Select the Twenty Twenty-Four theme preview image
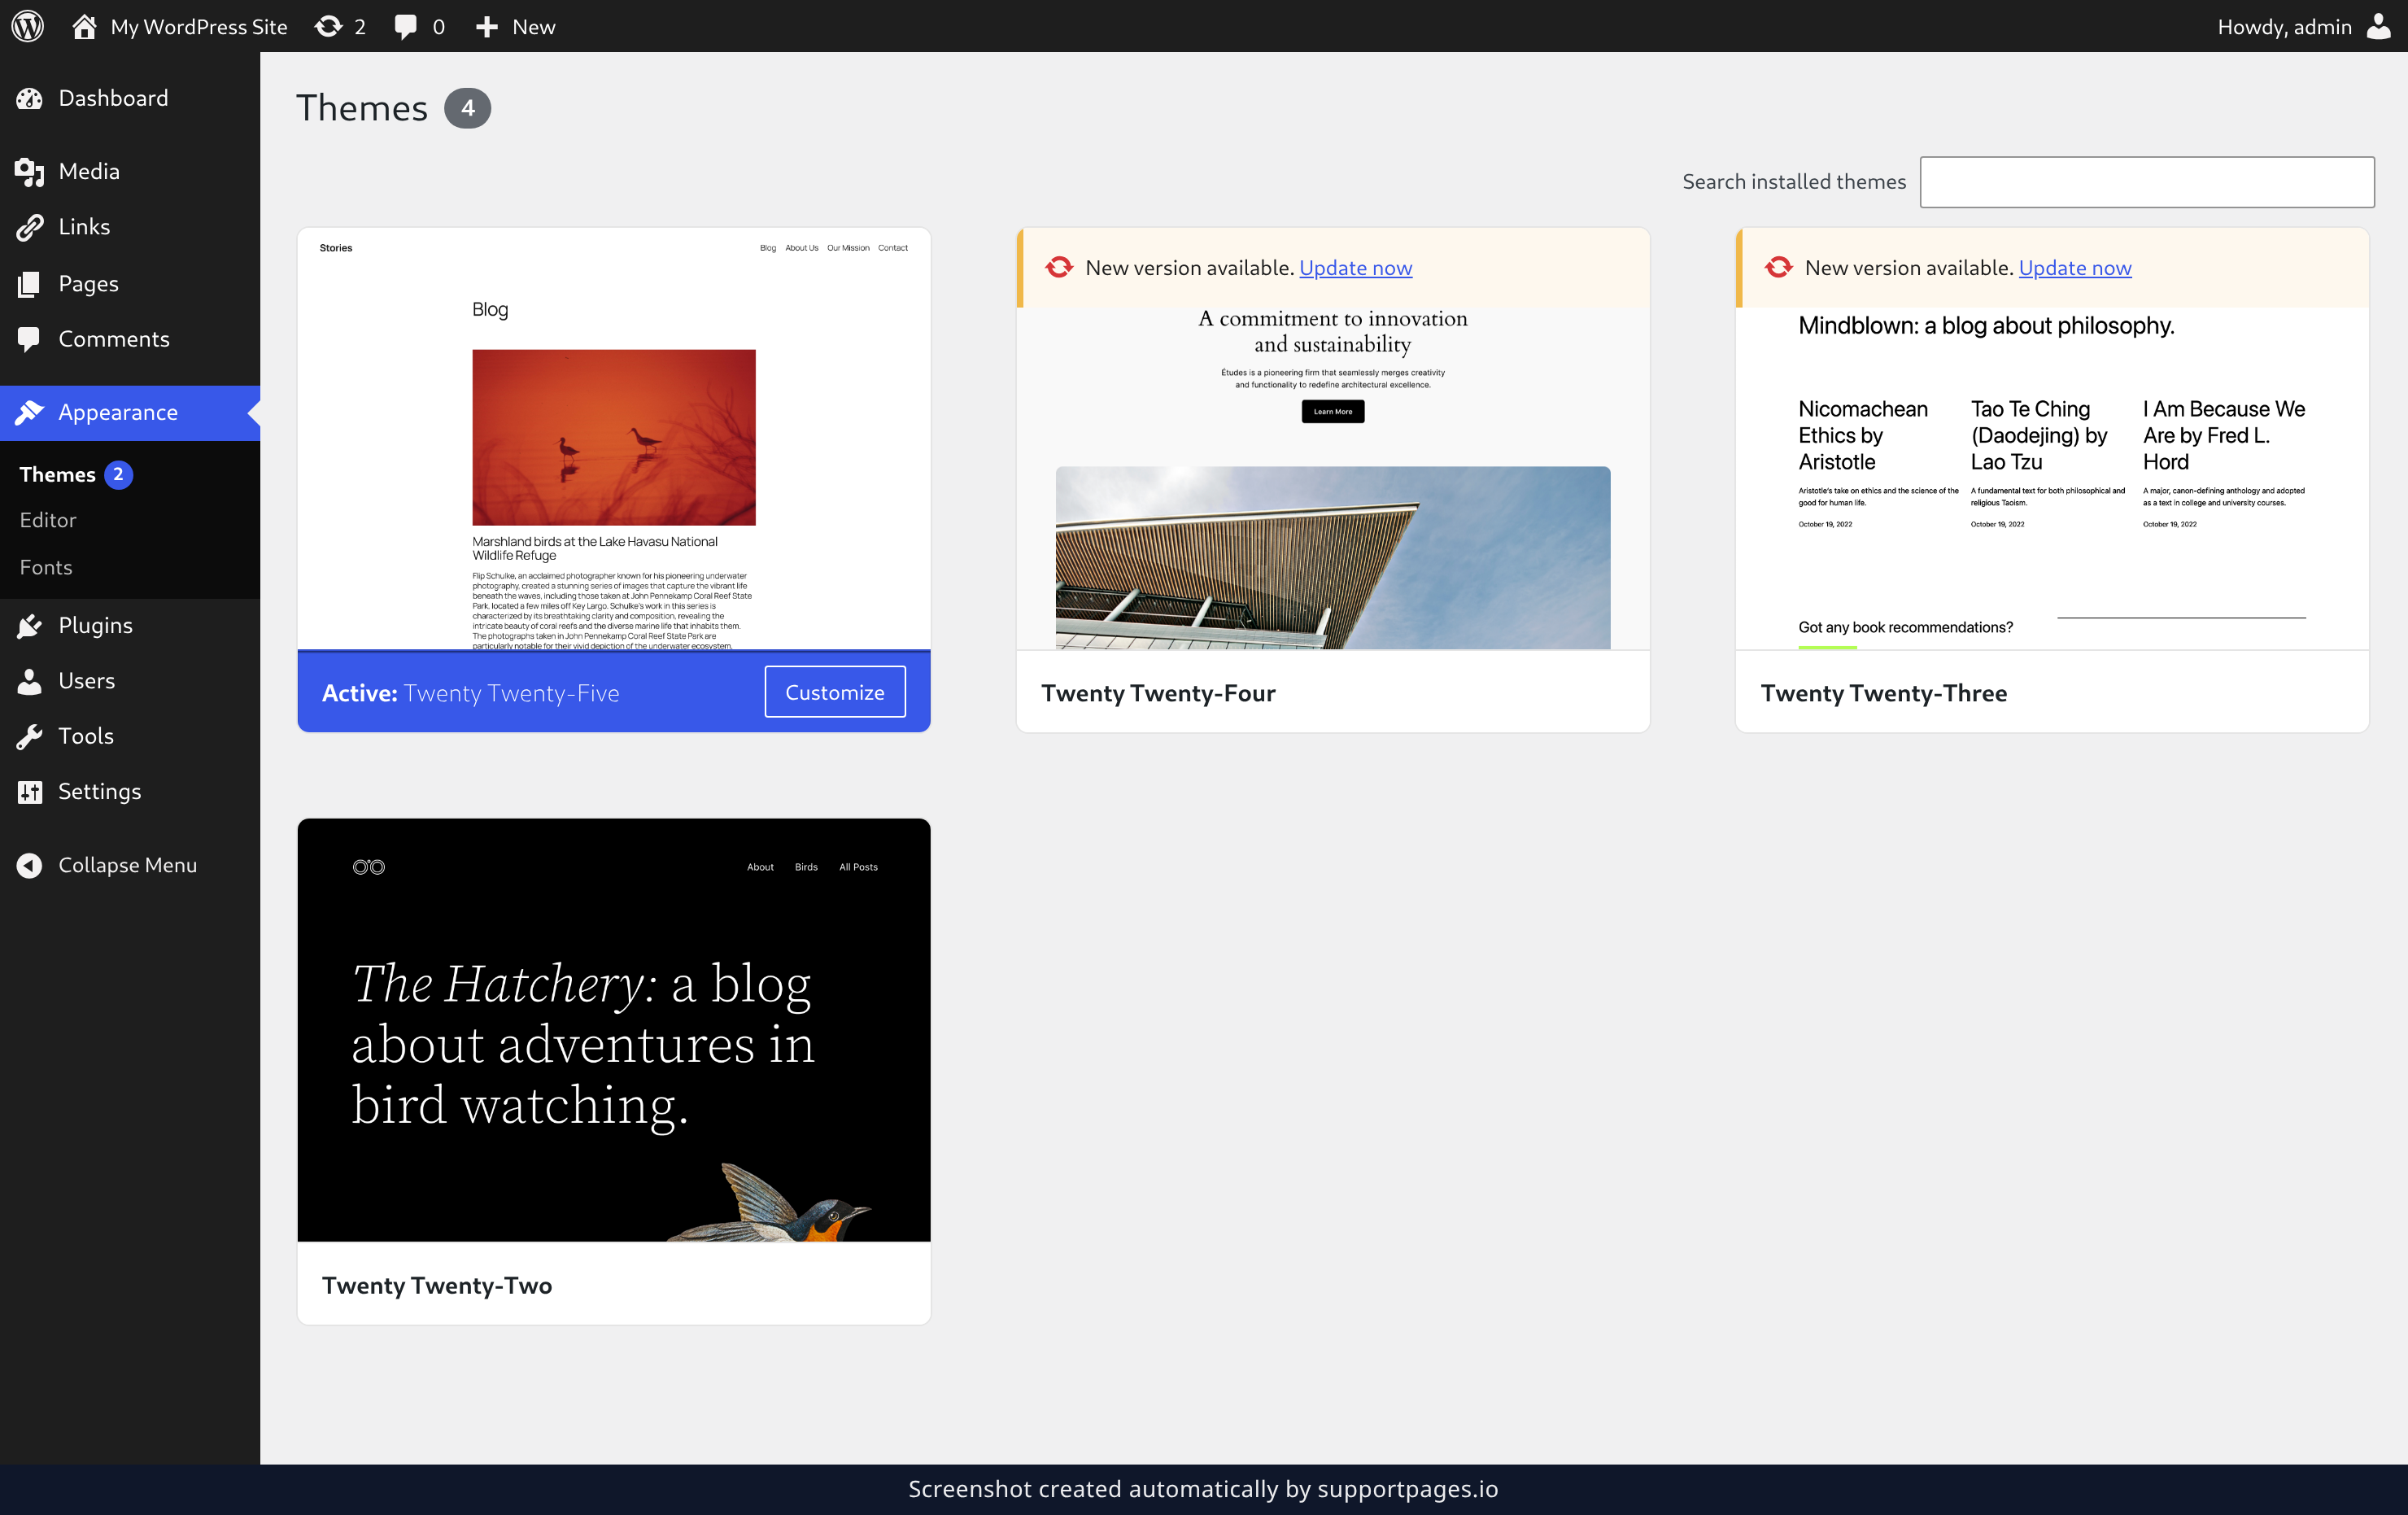 [x=1333, y=479]
